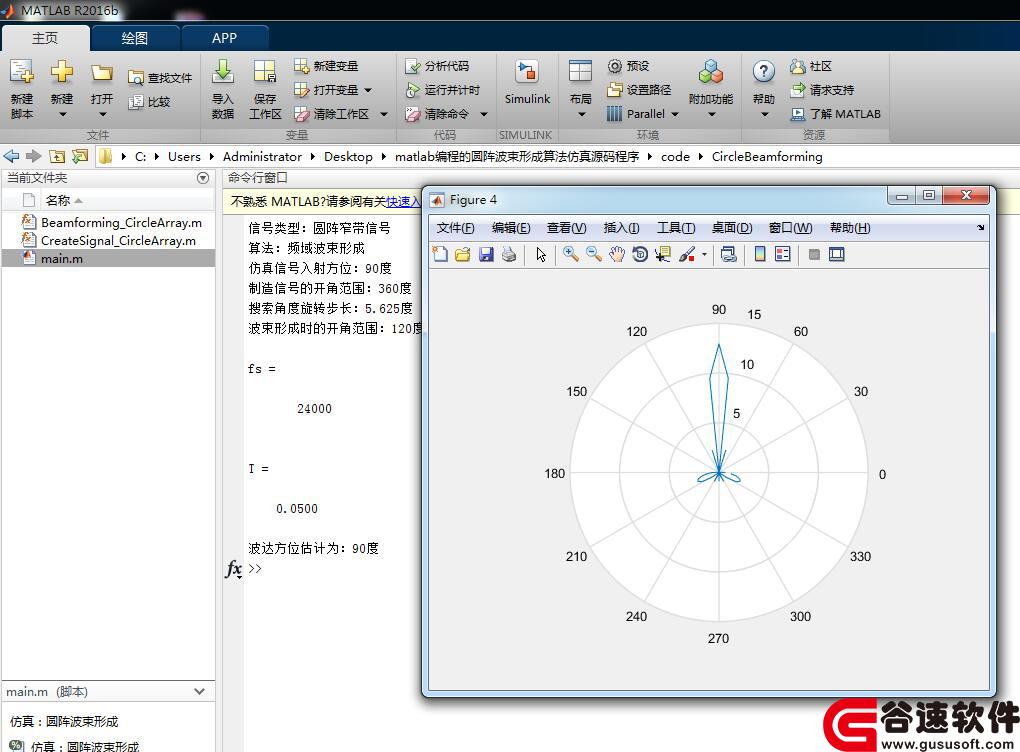Select Zoom In tool in Figure 4

coord(570,254)
